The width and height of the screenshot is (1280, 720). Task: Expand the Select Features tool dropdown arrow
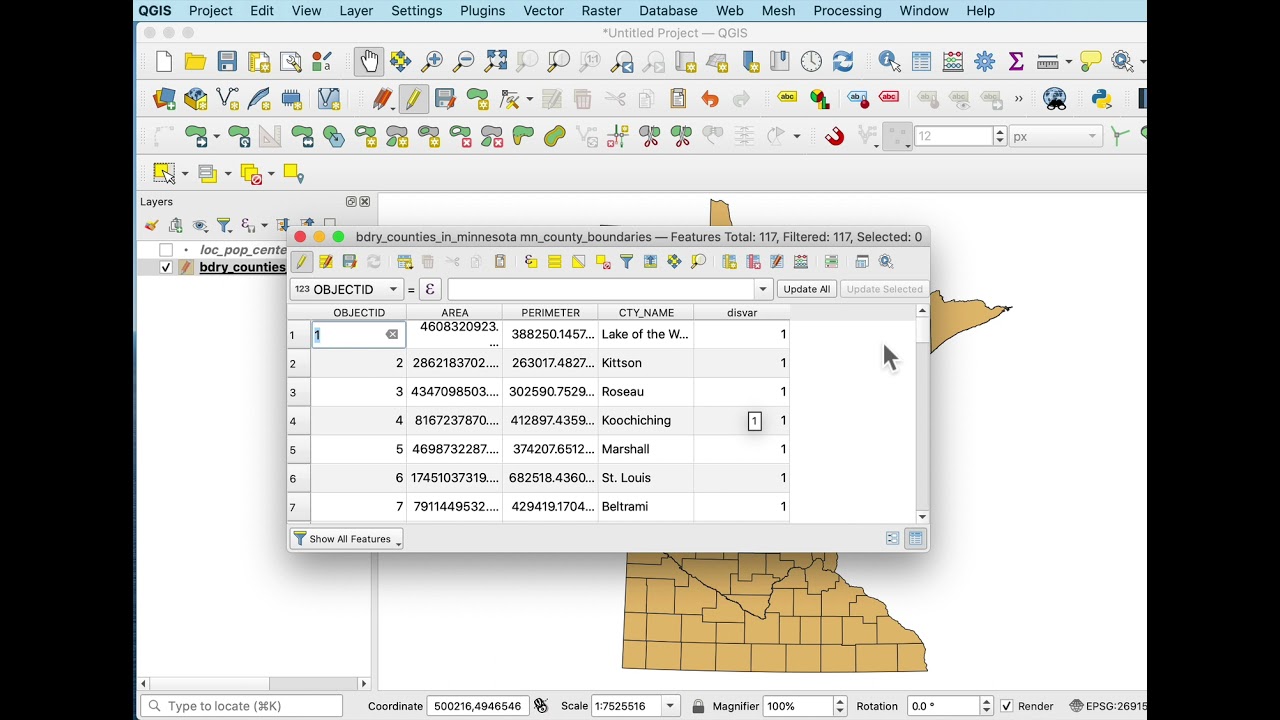click(185, 174)
